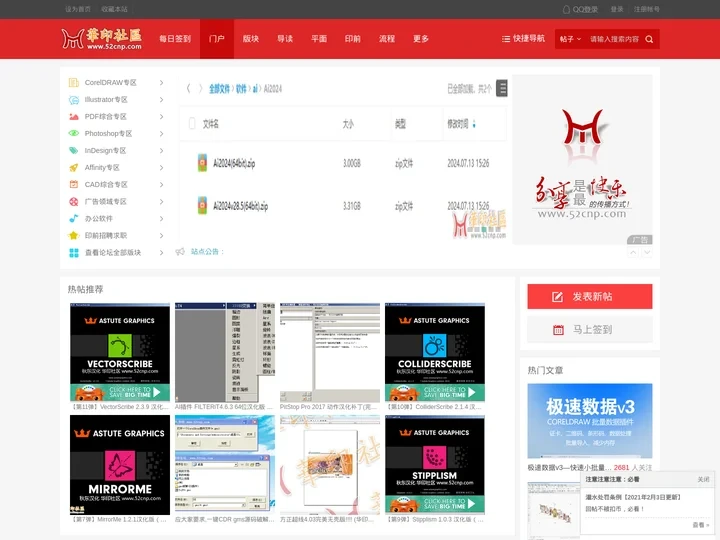Open the Illustrator专区 section icon
This screenshot has width=720, height=540.
point(73,100)
